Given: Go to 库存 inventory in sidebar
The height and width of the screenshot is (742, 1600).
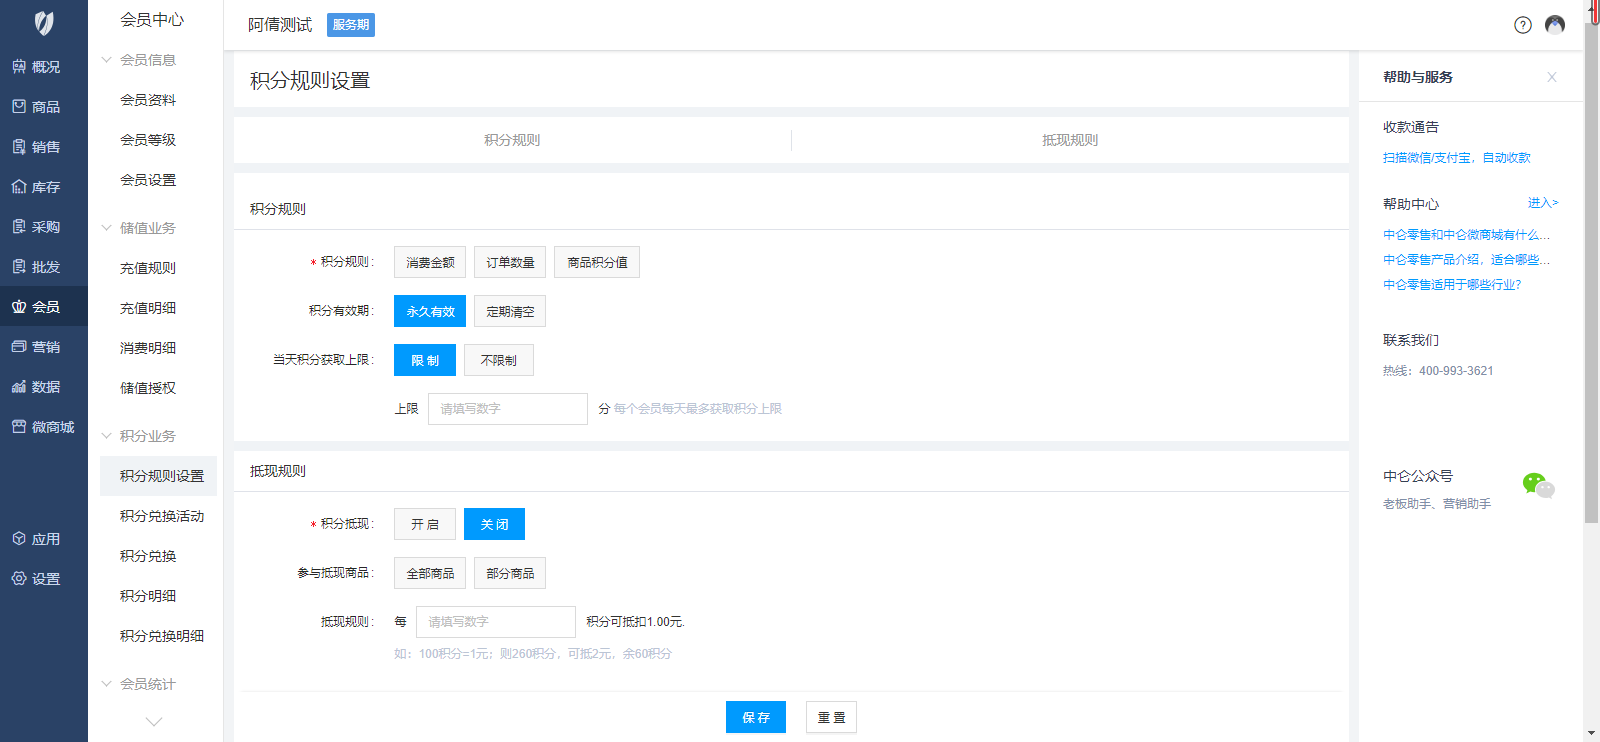Looking at the screenshot, I should 19,187.
